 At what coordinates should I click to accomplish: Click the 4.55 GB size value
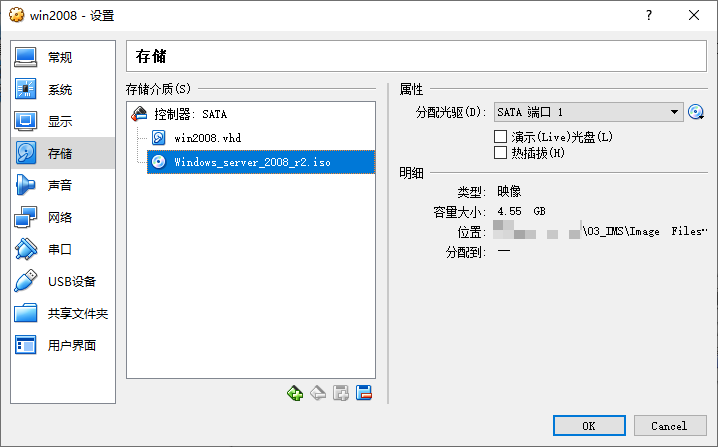pyautogui.click(x=521, y=211)
